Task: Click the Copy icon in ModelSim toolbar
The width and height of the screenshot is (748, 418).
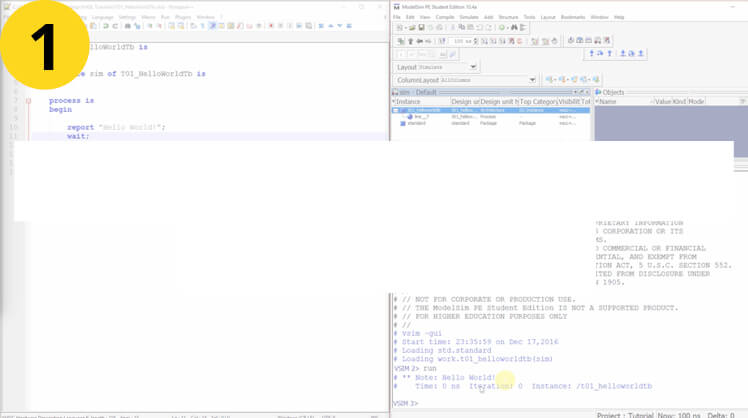Action: tap(462, 27)
